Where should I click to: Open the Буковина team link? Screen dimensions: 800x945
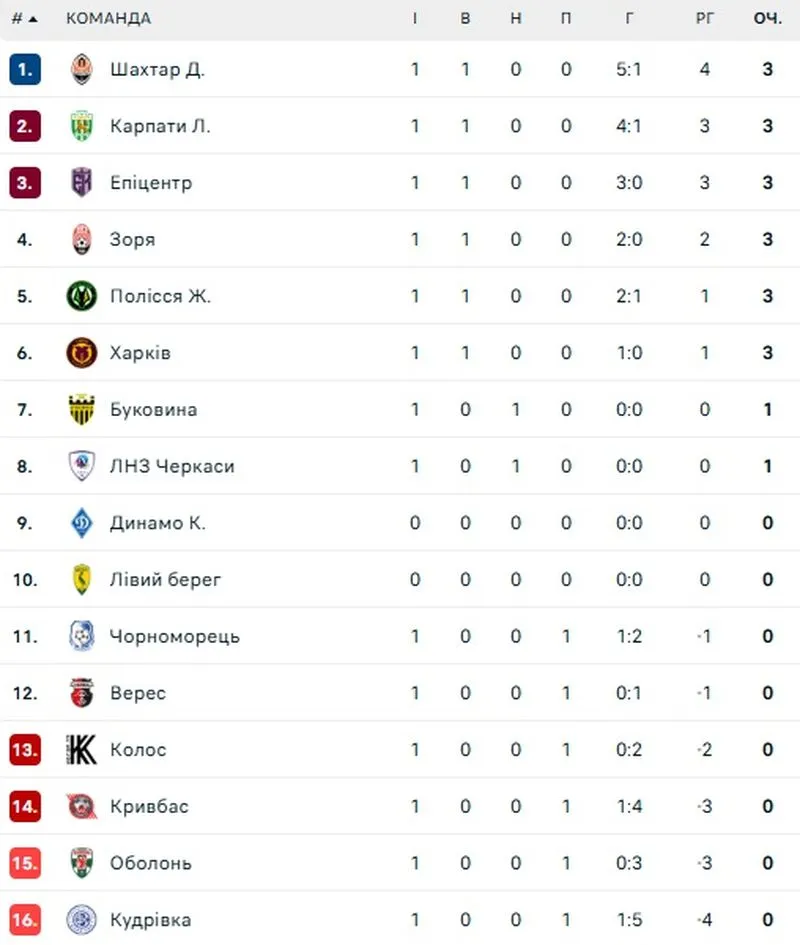coord(153,410)
